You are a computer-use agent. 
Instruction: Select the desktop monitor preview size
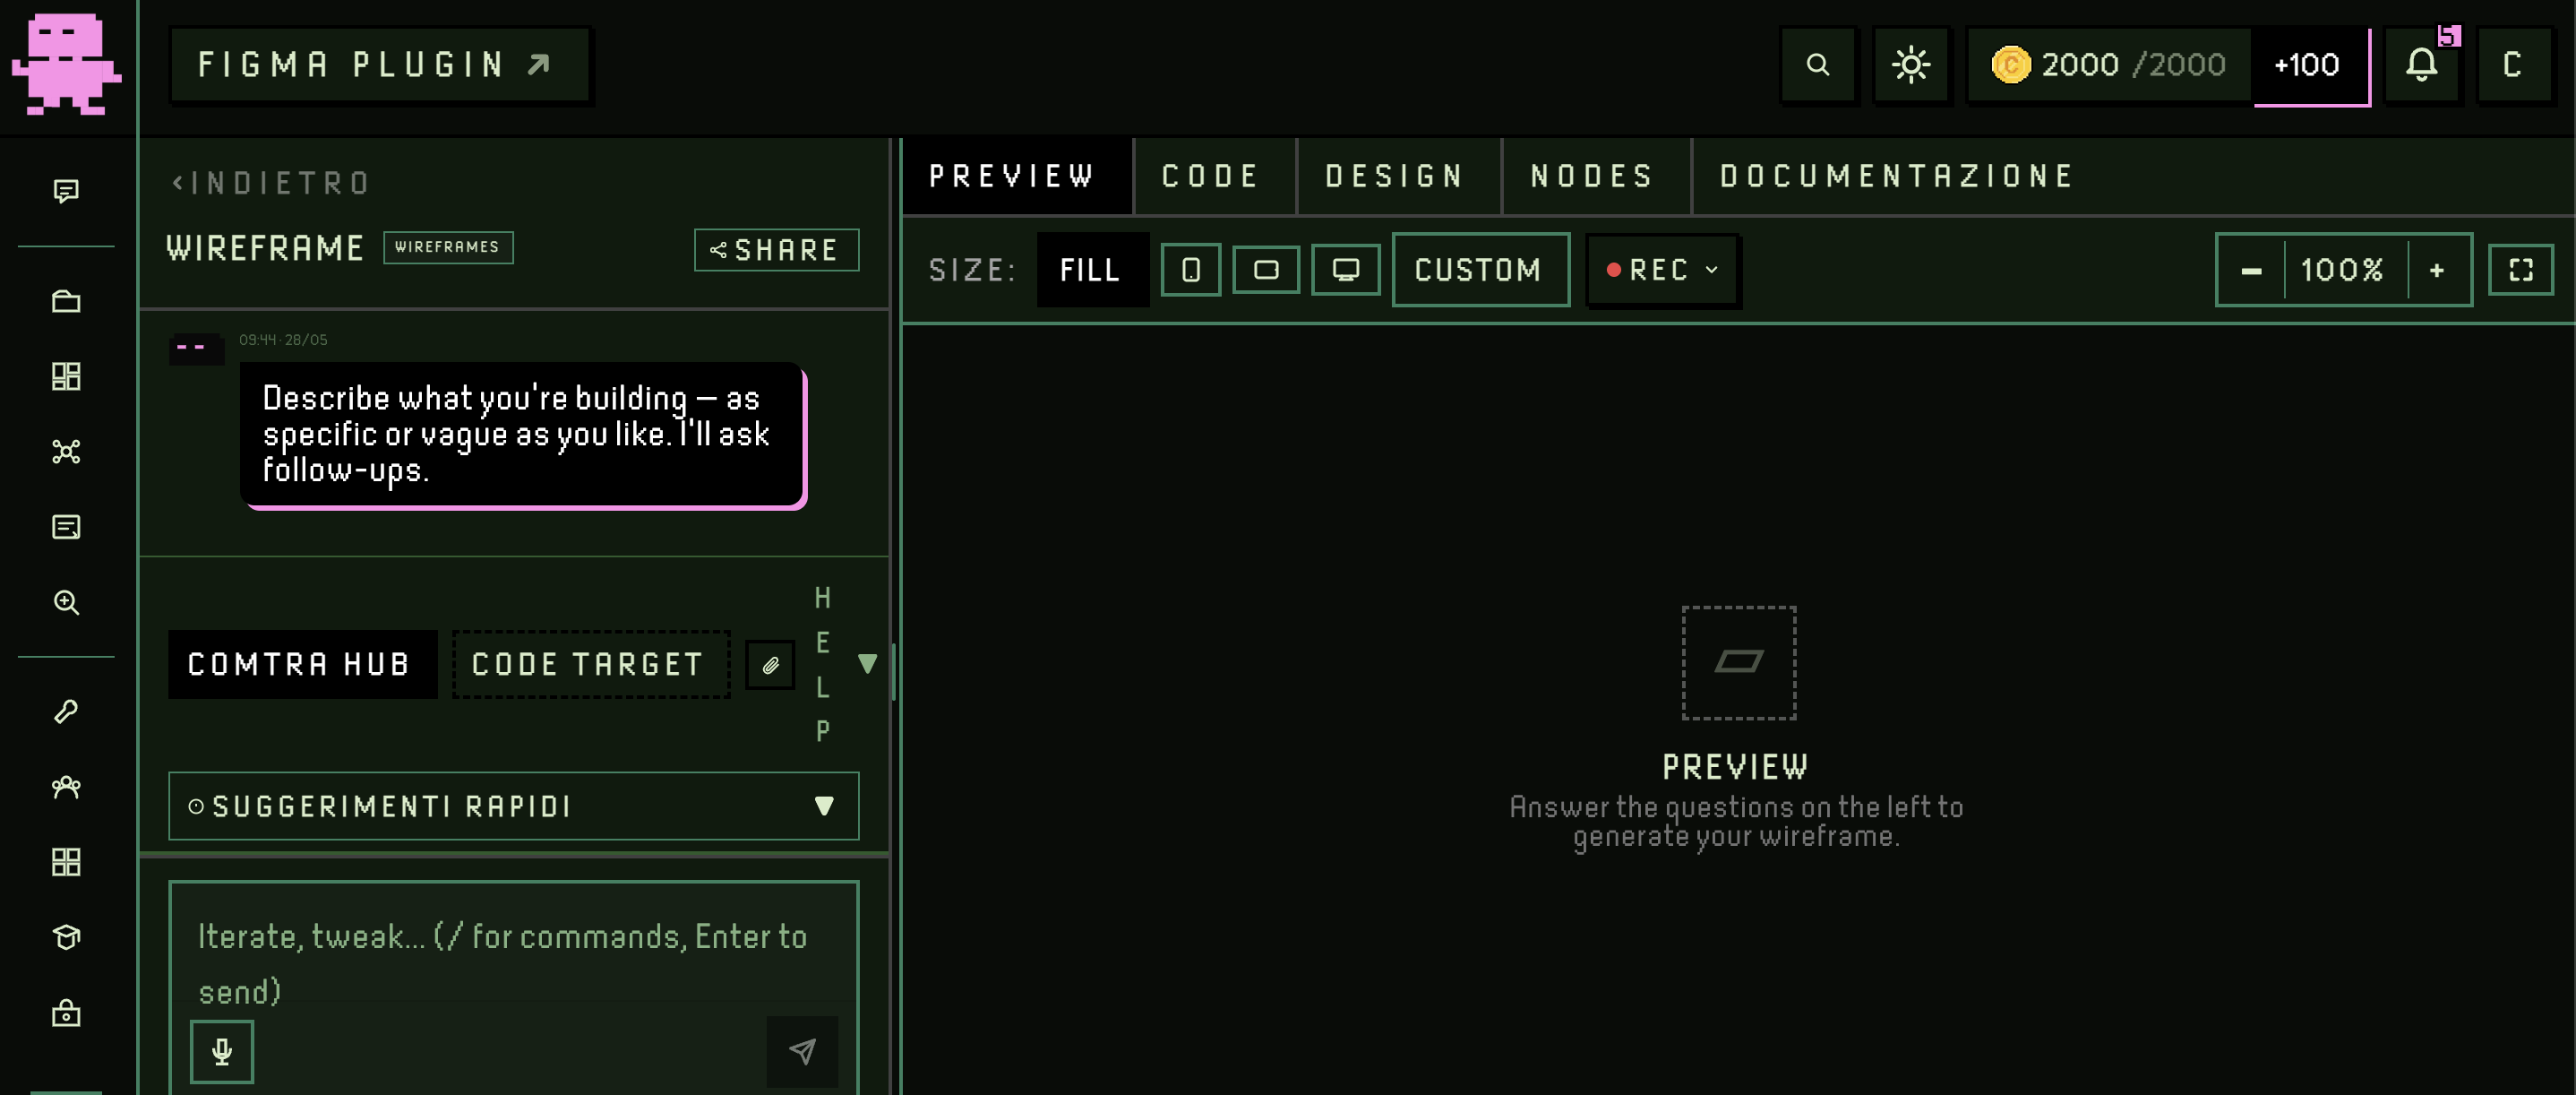[1346, 270]
